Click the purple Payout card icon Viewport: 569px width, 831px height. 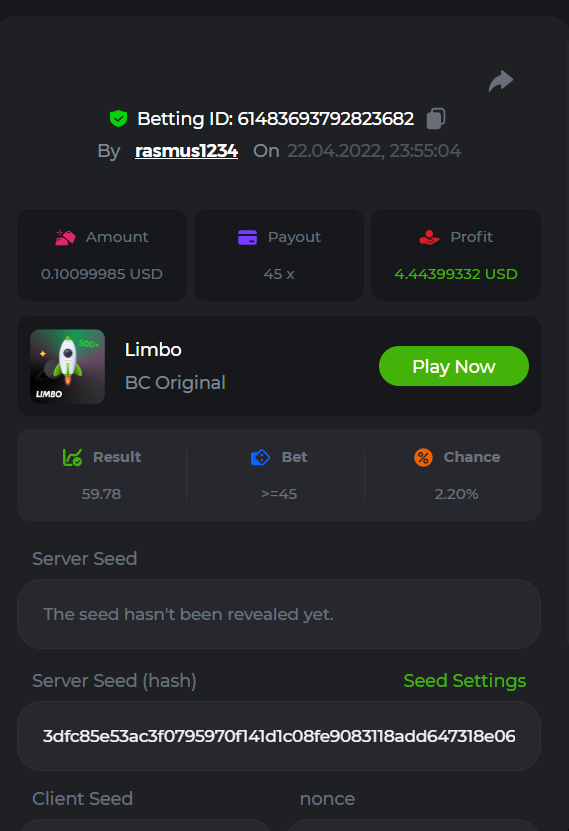[x=247, y=237]
